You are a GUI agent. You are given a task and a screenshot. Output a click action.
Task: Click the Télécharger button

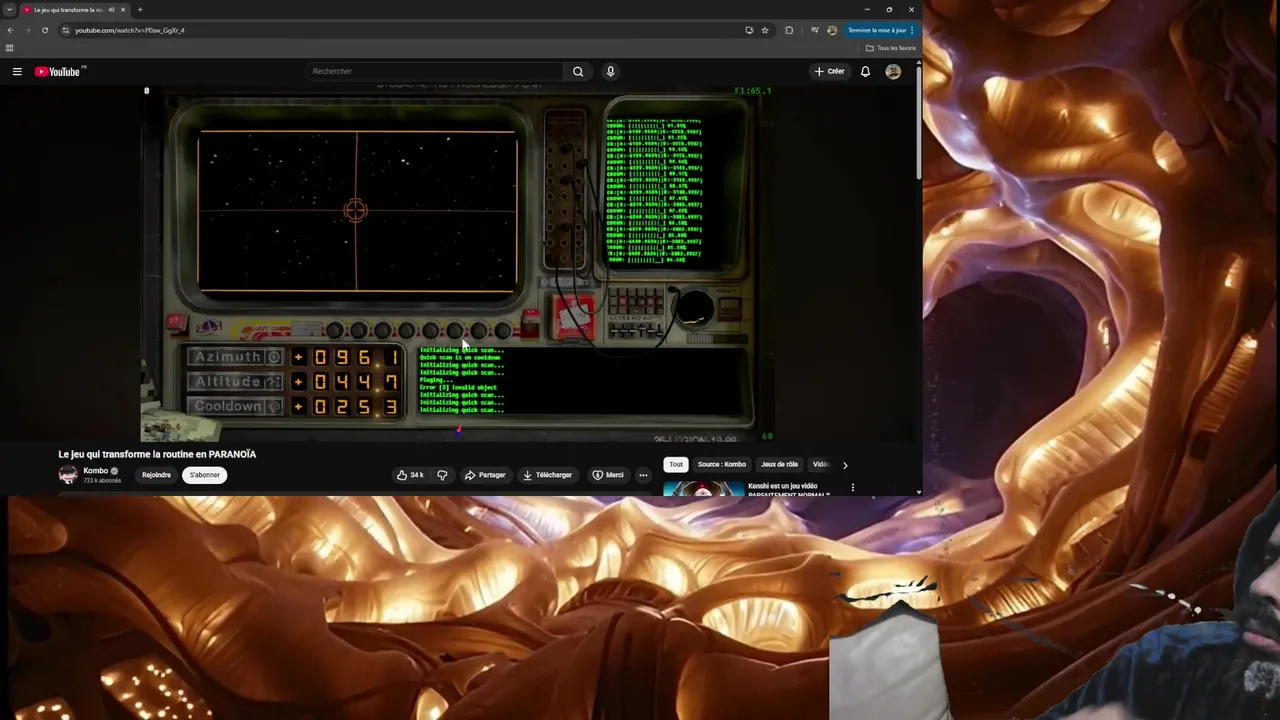pos(547,475)
